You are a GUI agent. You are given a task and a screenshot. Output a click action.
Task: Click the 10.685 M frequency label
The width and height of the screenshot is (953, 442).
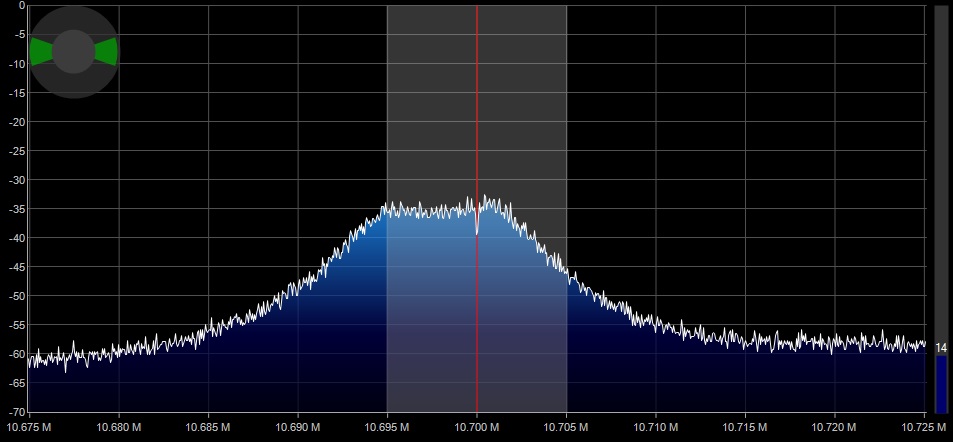coord(208,427)
